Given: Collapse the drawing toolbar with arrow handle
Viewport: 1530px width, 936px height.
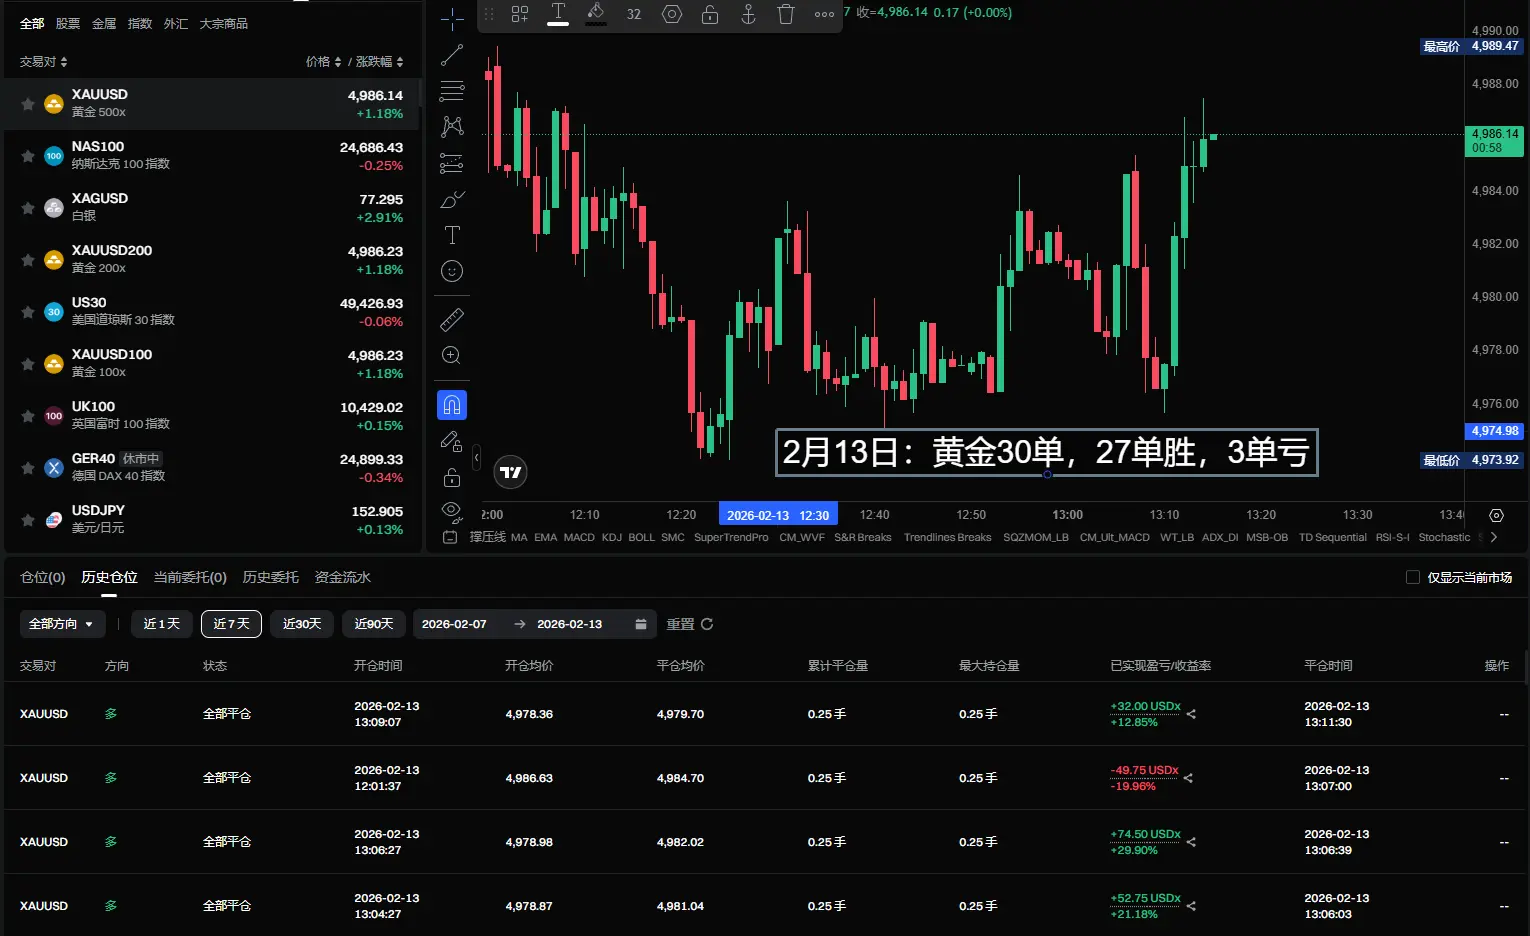Looking at the screenshot, I should point(477,458).
